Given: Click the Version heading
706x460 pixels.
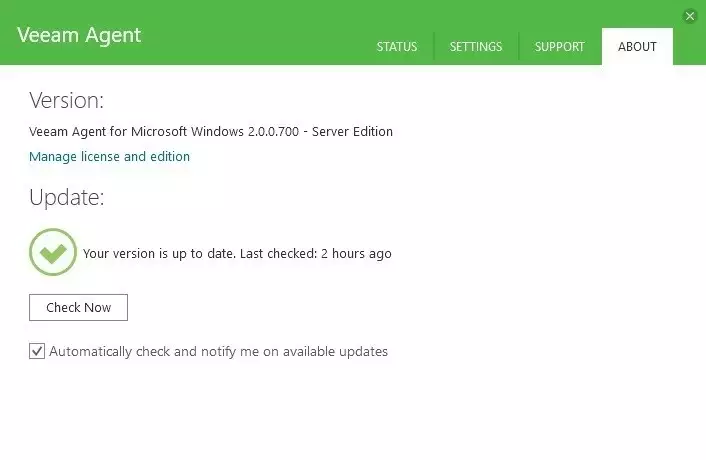Looking at the screenshot, I should pyautogui.click(x=66, y=100).
